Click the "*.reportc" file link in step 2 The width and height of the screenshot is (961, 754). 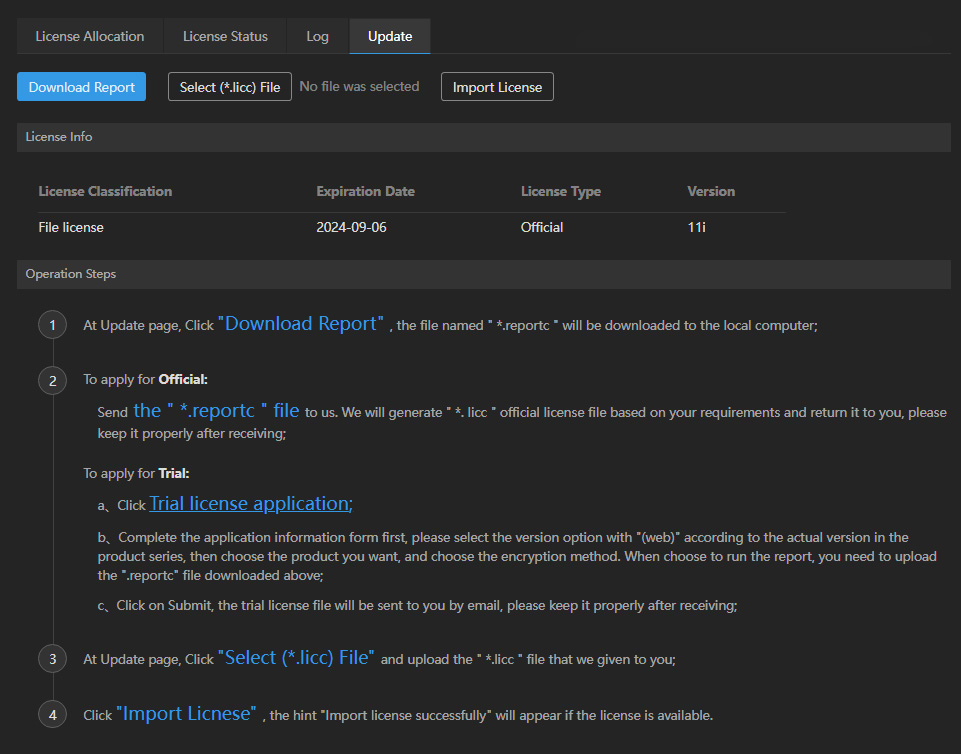click(x=216, y=410)
